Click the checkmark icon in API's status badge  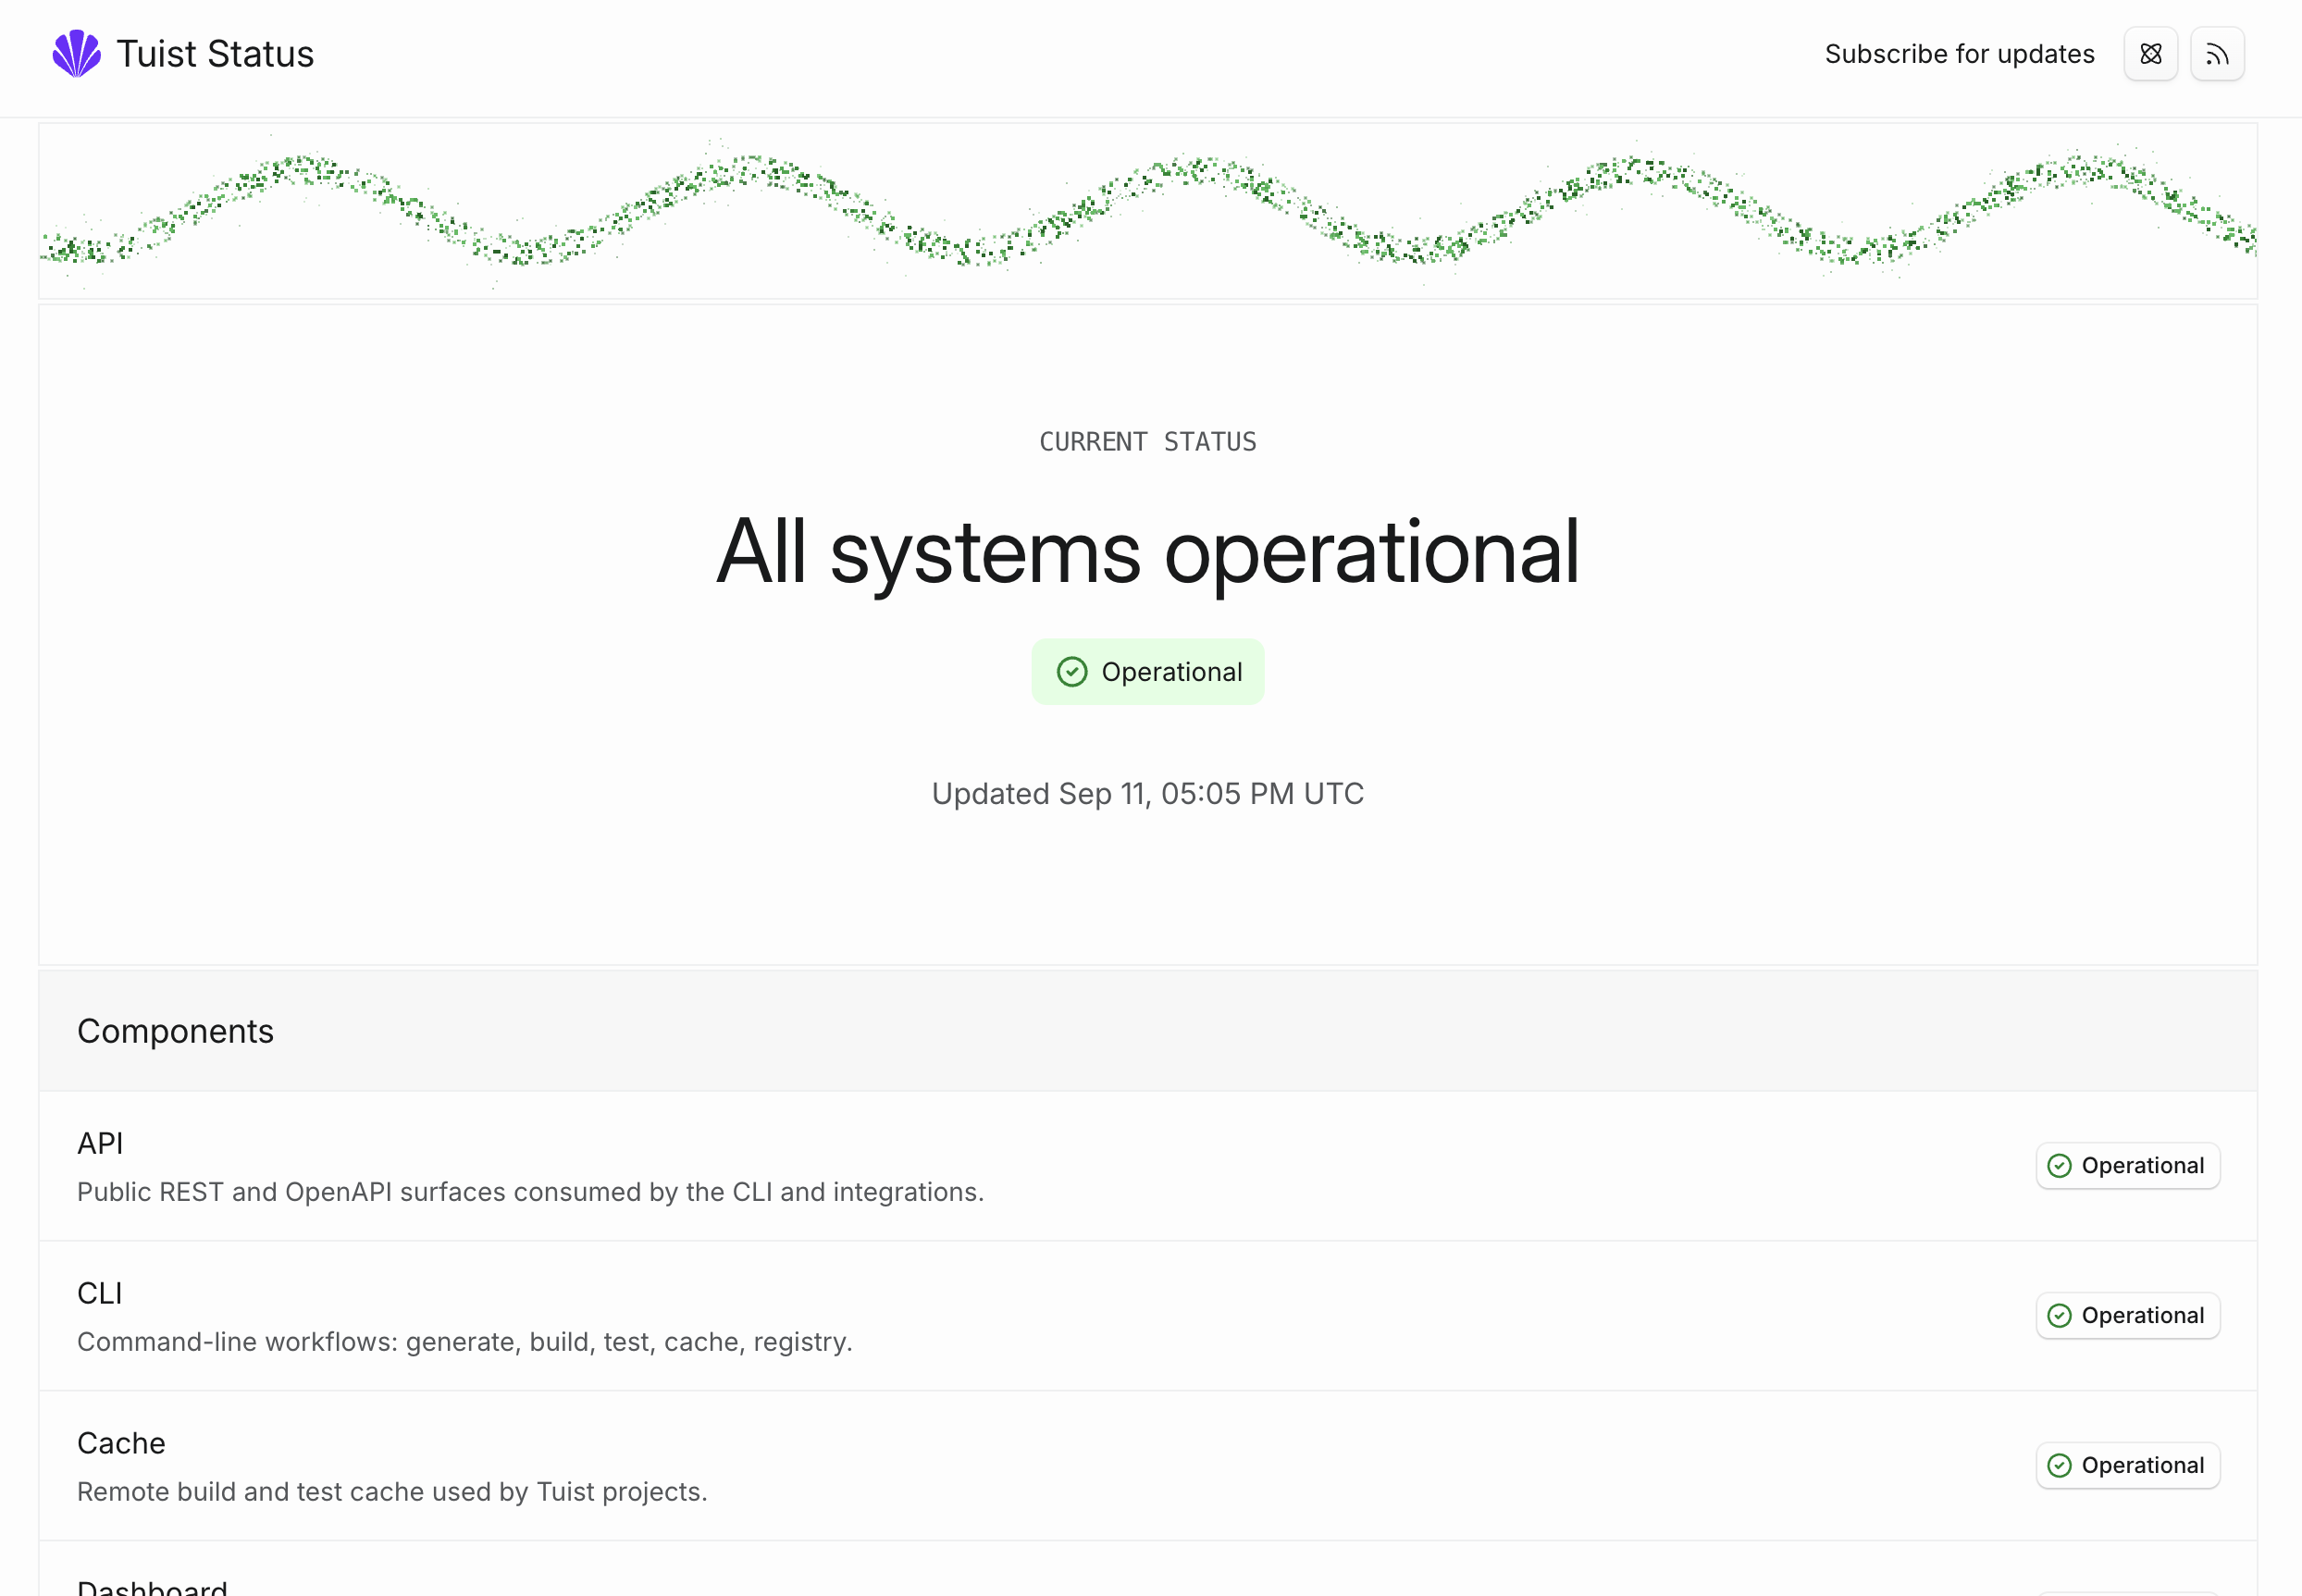click(2059, 1166)
